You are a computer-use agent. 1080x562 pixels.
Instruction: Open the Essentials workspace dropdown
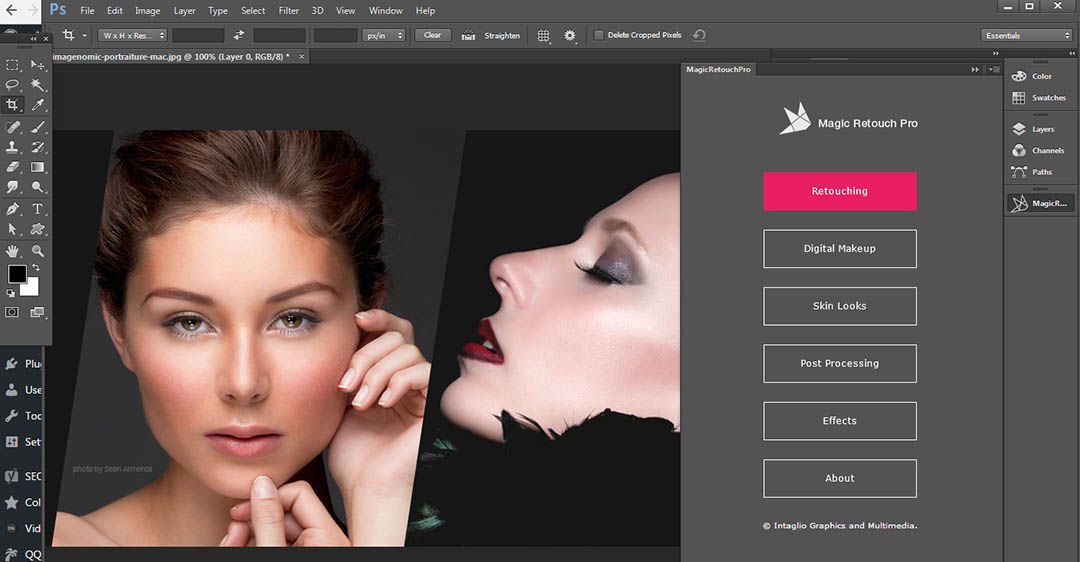click(x=1026, y=35)
